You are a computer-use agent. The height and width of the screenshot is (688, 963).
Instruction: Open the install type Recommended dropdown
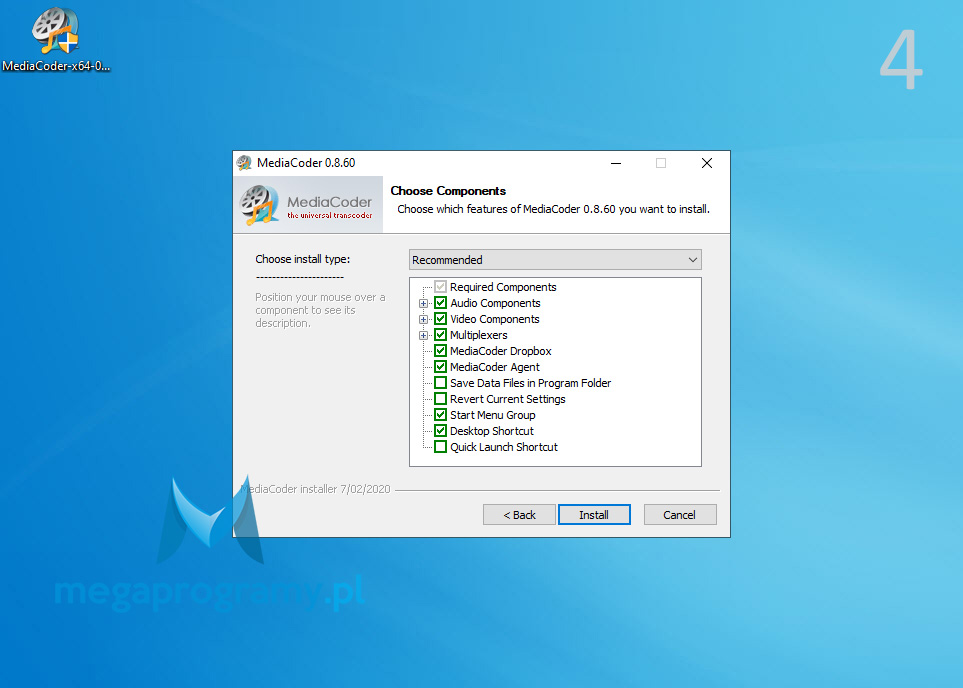pyautogui.click(x=555, y=260)
